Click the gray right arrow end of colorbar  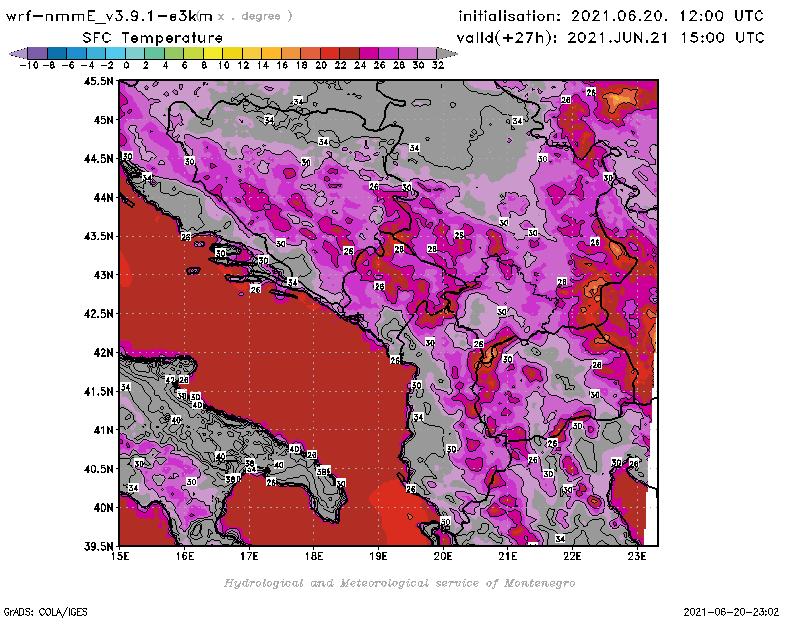pos(447,54)
